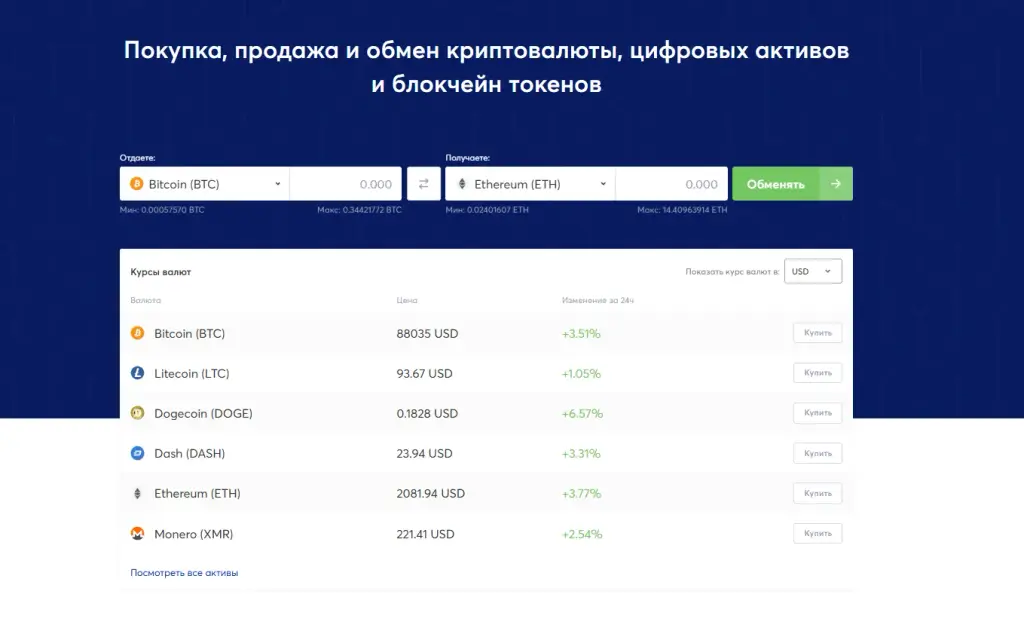Click the Изменение за 24ч column header
Image resolution: width=1024 pixels, height=622 pixels.
pos(598,300)
